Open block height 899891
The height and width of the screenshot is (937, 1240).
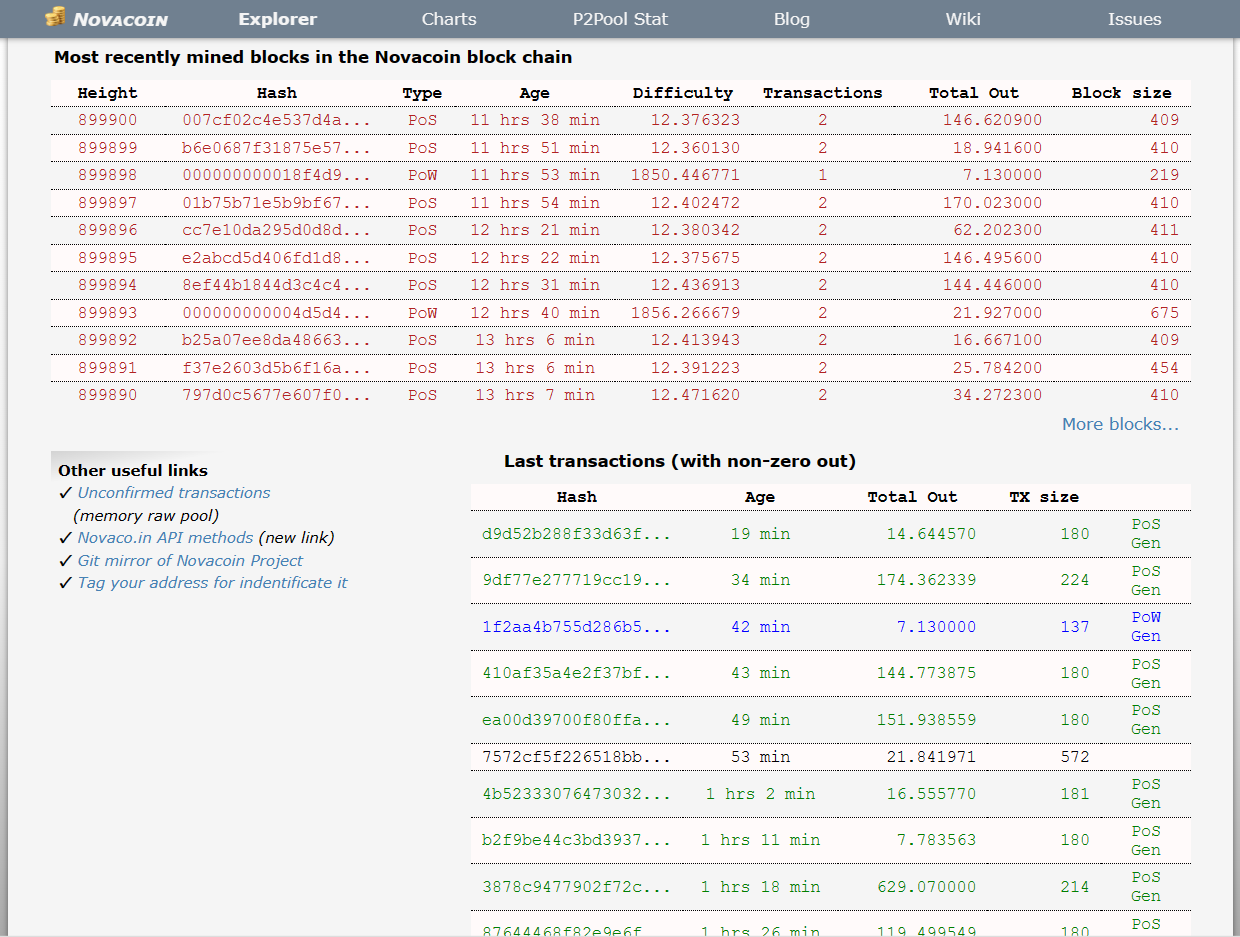pyautogui.click(x=107, y=368)
